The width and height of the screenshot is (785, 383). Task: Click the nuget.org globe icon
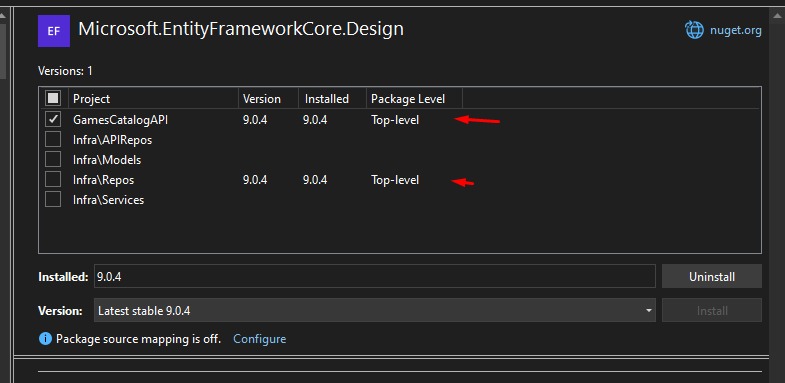pyautogui.click(x=694, y=30)
